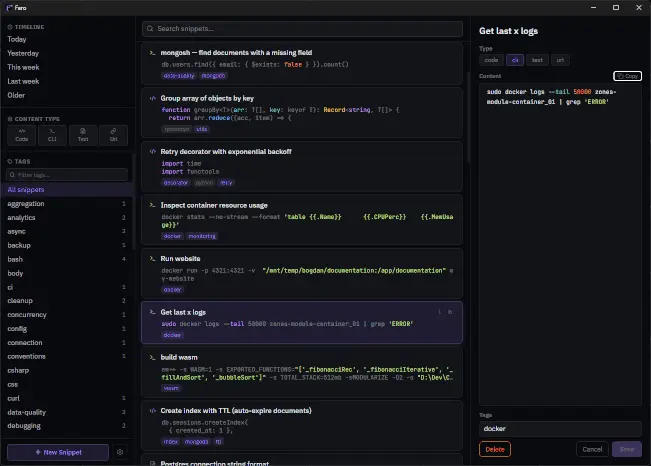Select the bash tag
This screenshot has height=466, width=651.
tap(66, 259)
